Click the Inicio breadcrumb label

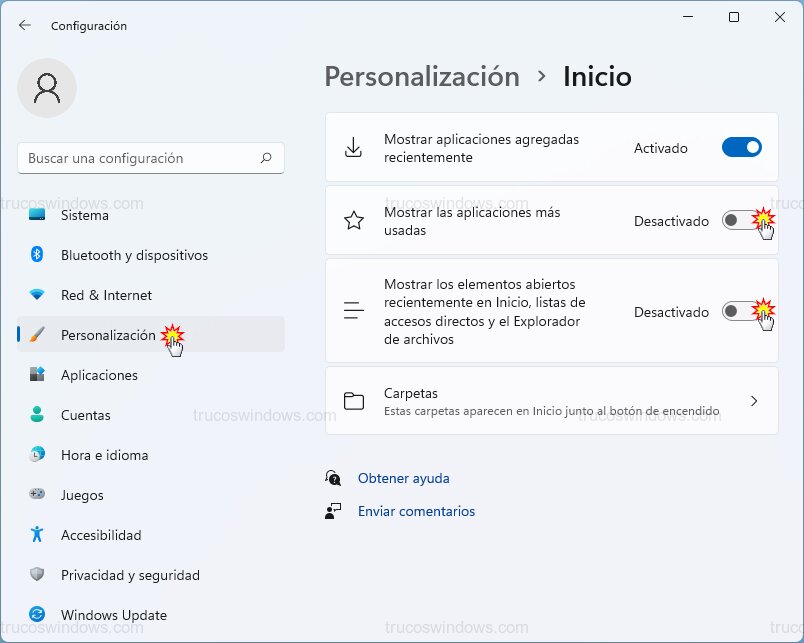tap(597, 75)
